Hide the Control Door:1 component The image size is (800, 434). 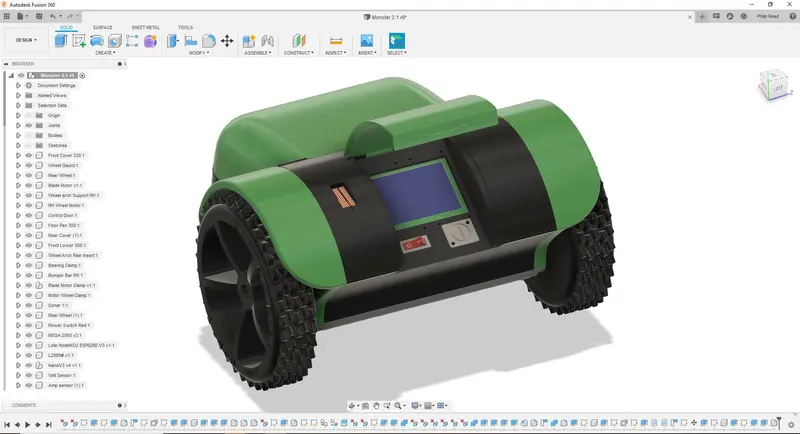click(29, 215)
